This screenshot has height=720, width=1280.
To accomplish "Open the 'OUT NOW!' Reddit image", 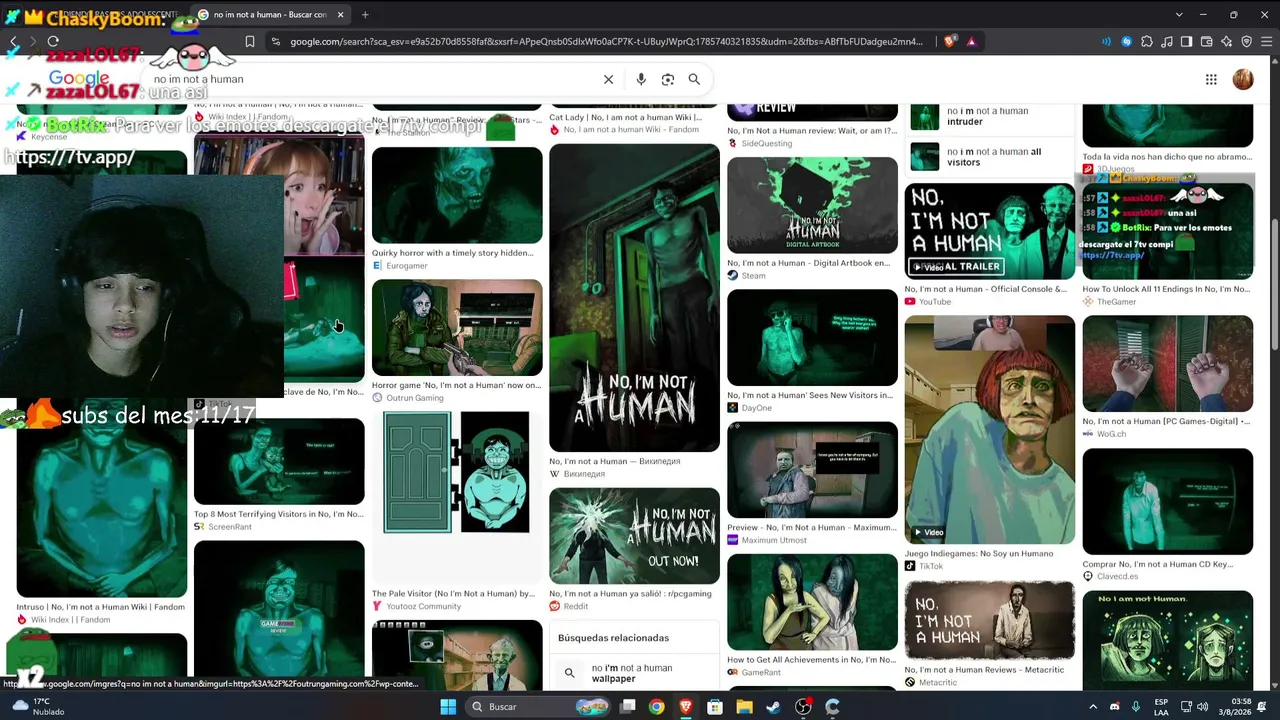I will point(634,536).
